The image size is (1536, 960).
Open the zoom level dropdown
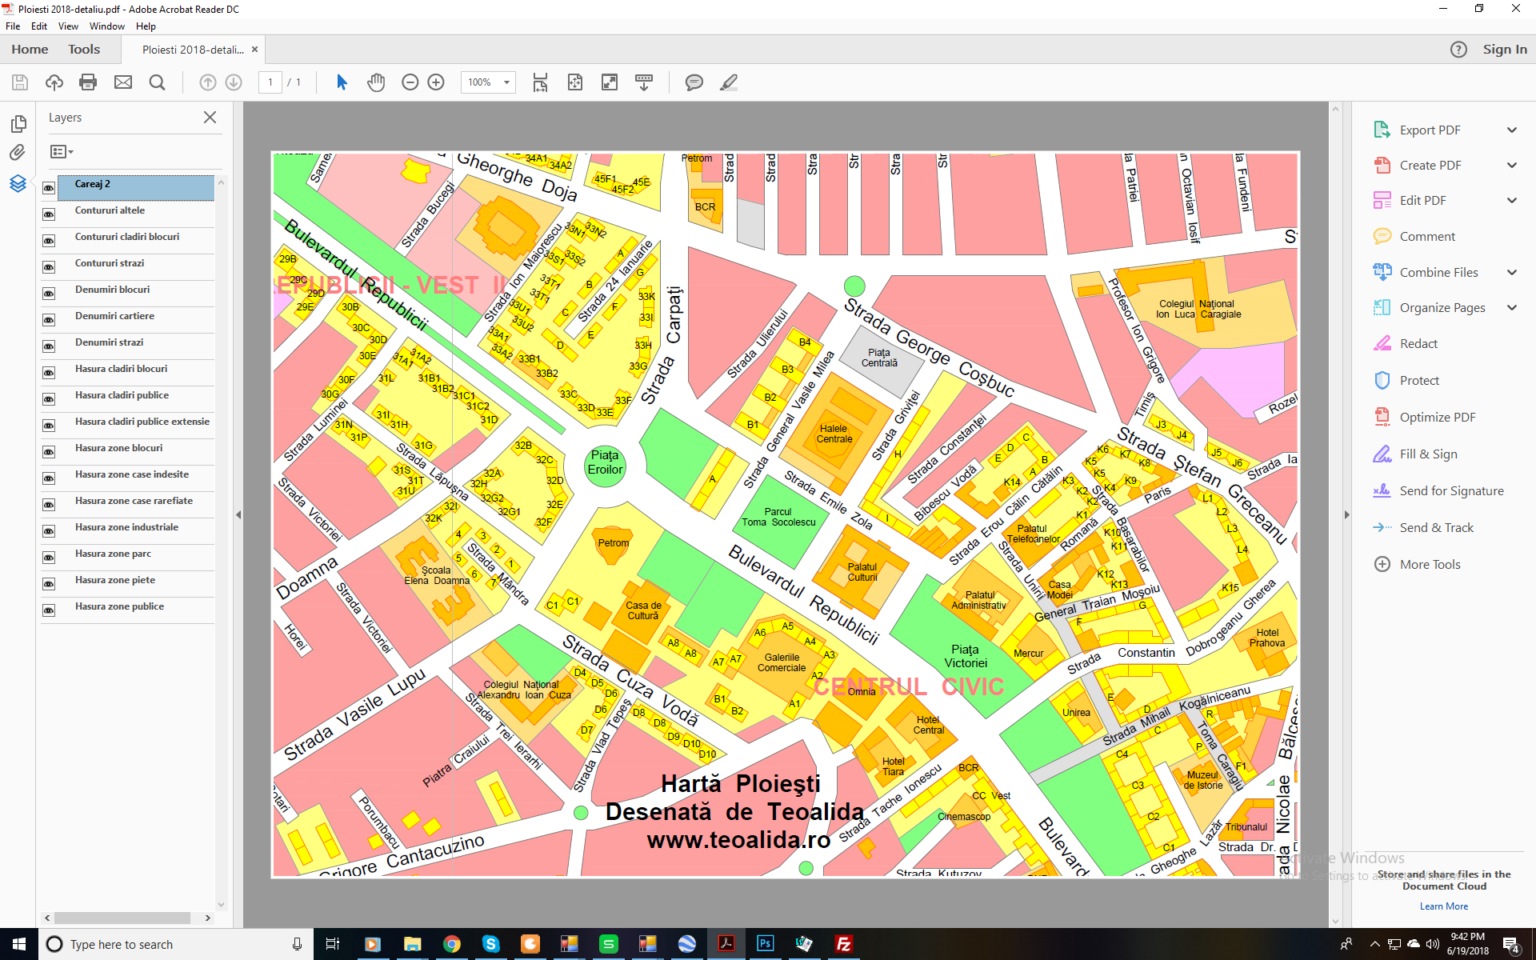507,82
